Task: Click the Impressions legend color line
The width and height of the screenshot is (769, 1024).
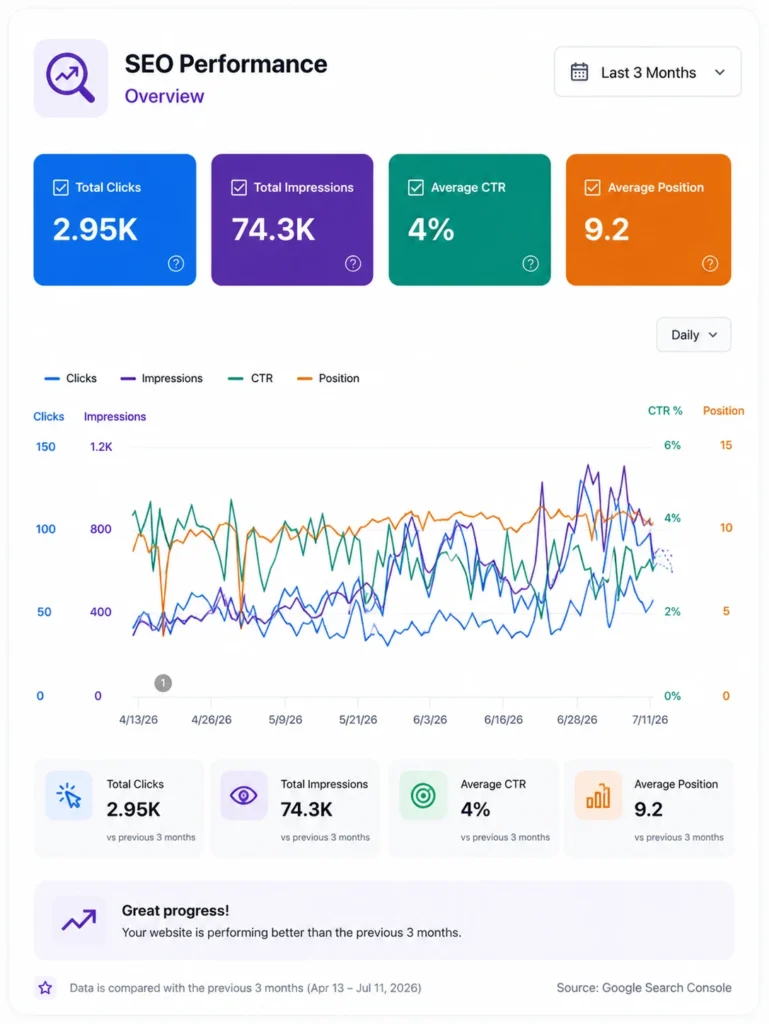Action: 128,378
